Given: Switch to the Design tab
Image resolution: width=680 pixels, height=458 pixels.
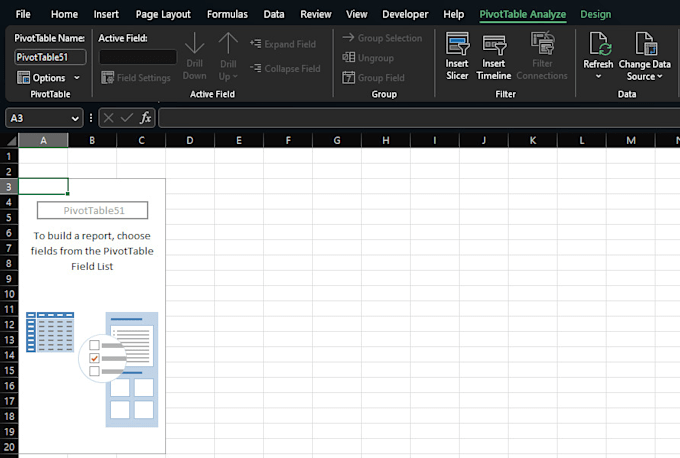Looking at the screenshot, I should [595, 14].
